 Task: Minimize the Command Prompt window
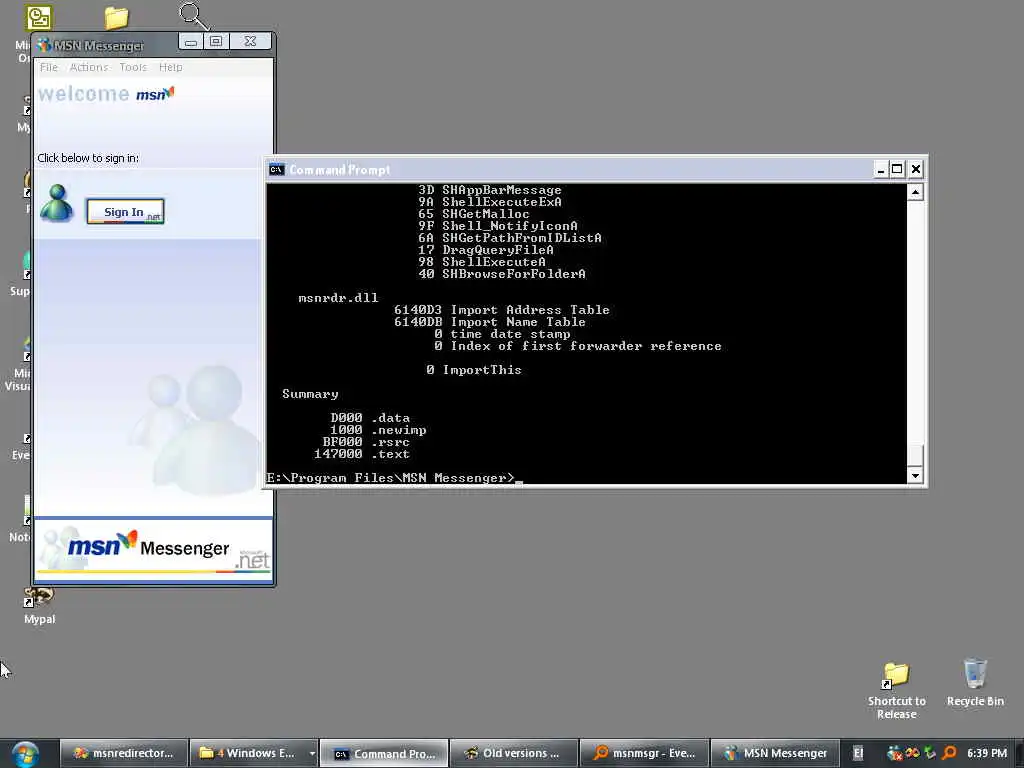(x=880, y=169)
